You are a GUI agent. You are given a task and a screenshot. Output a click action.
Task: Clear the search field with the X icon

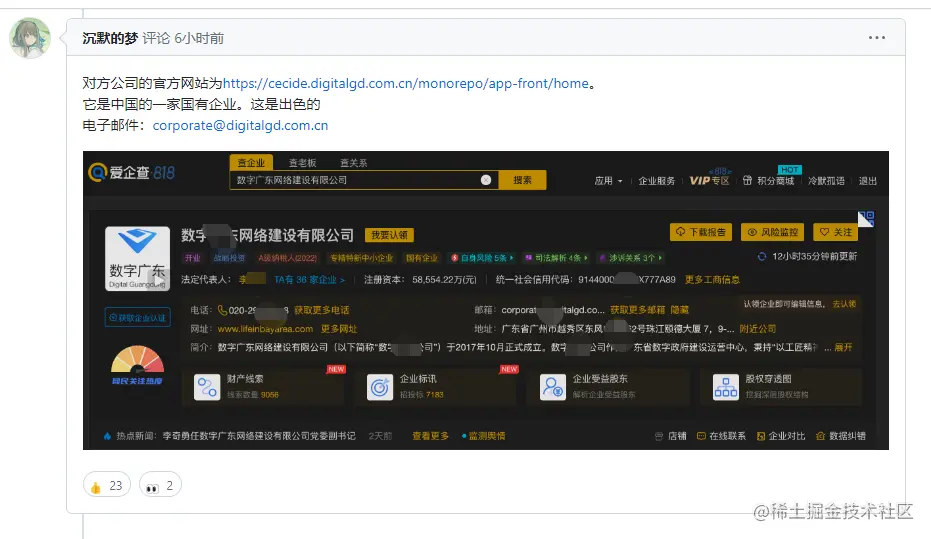[486, 180]
